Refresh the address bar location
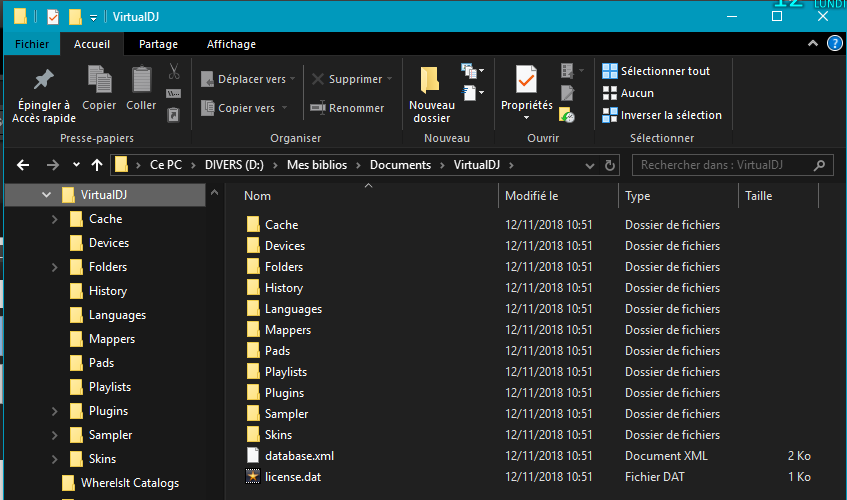The width and height of the screenshot is (847, 500). (x=610, y=165)
